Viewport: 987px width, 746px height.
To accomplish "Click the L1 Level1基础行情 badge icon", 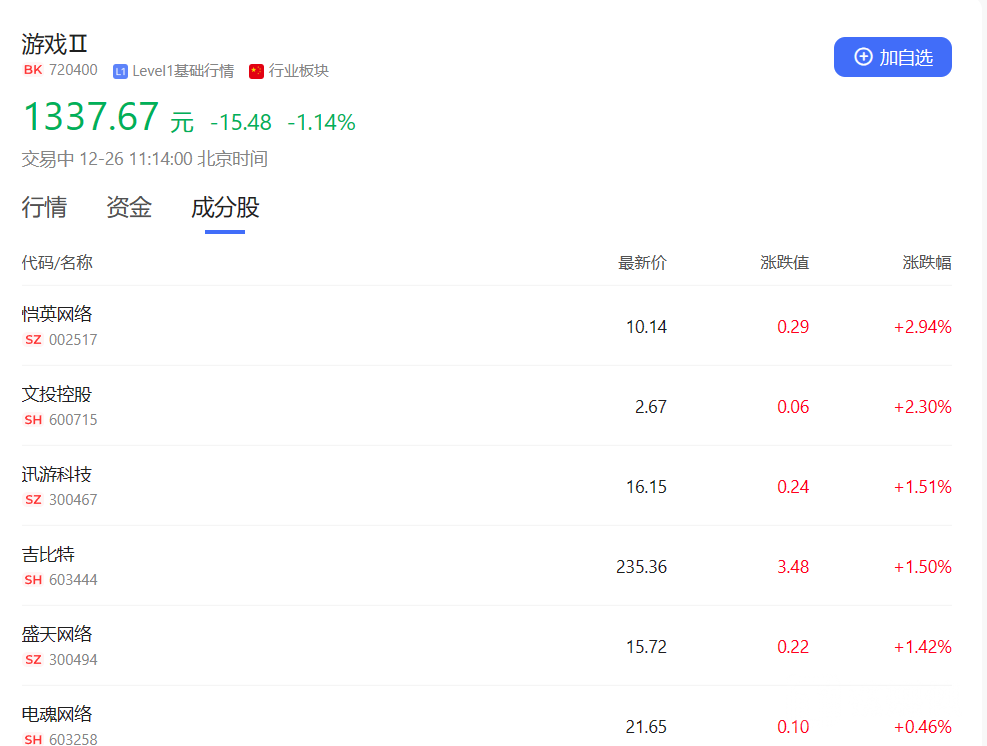I will point(120,71).
